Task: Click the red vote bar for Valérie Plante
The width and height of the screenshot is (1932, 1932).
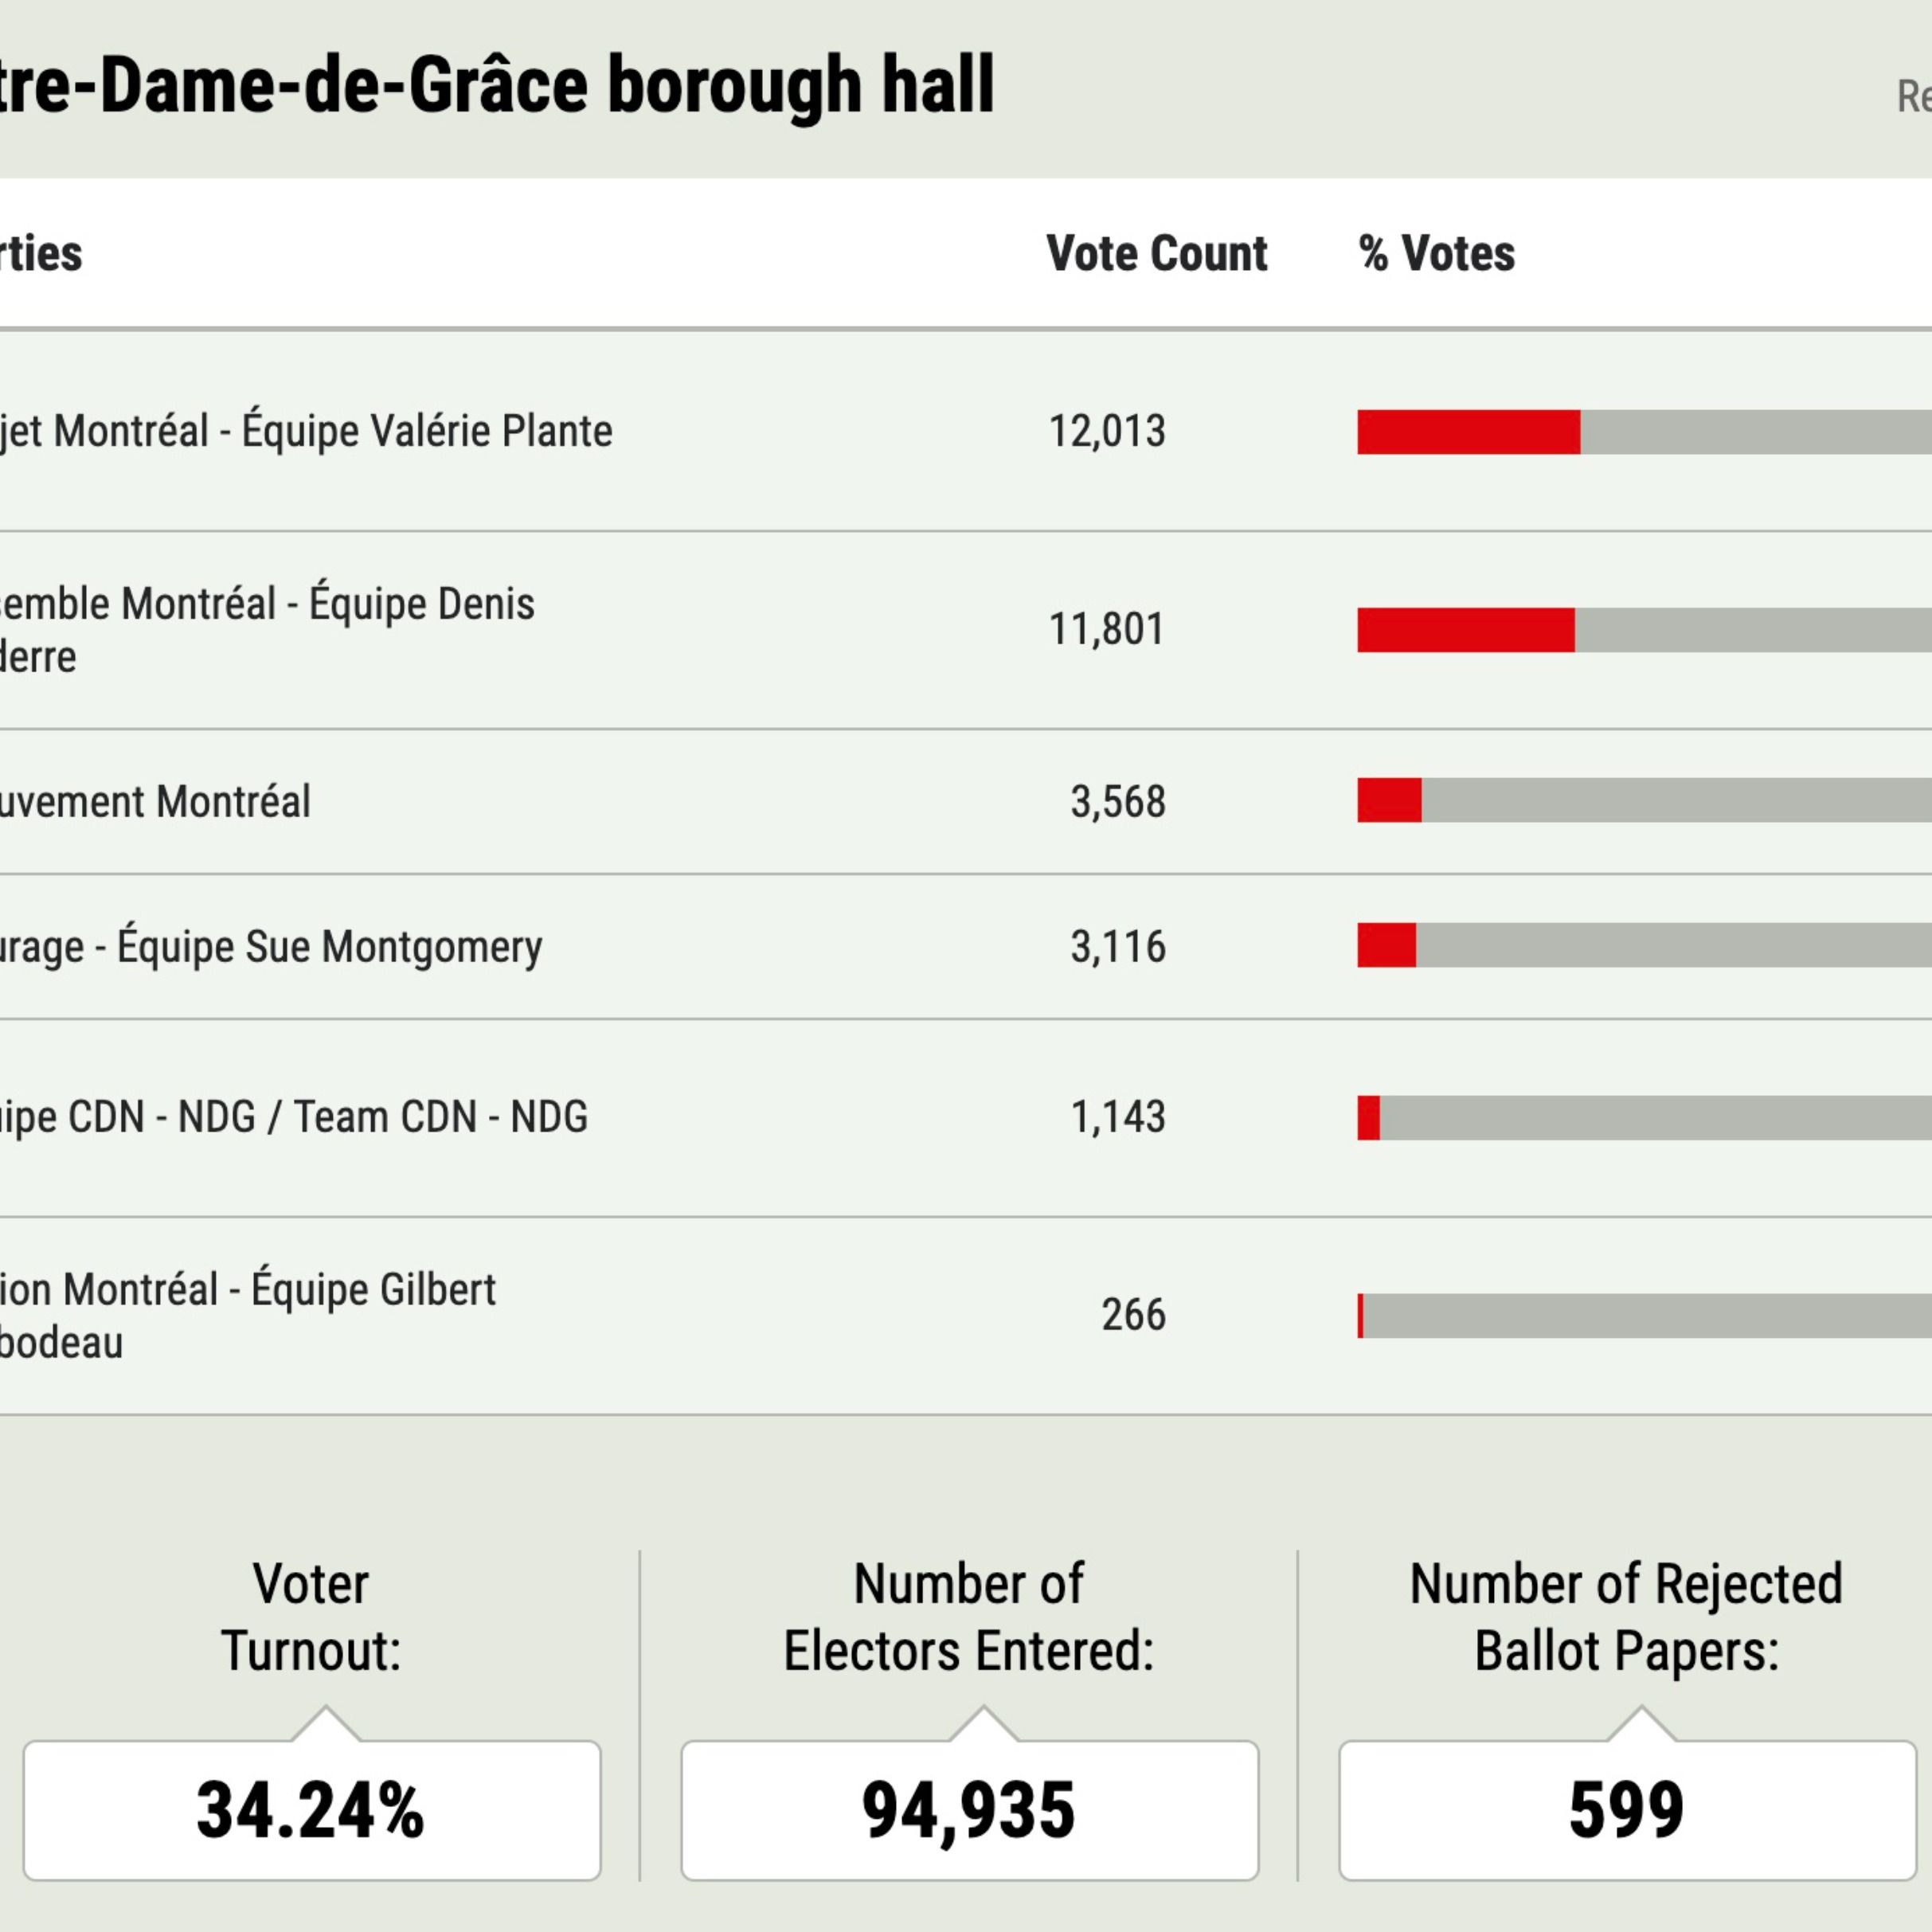Action: tap(1468, 432)
